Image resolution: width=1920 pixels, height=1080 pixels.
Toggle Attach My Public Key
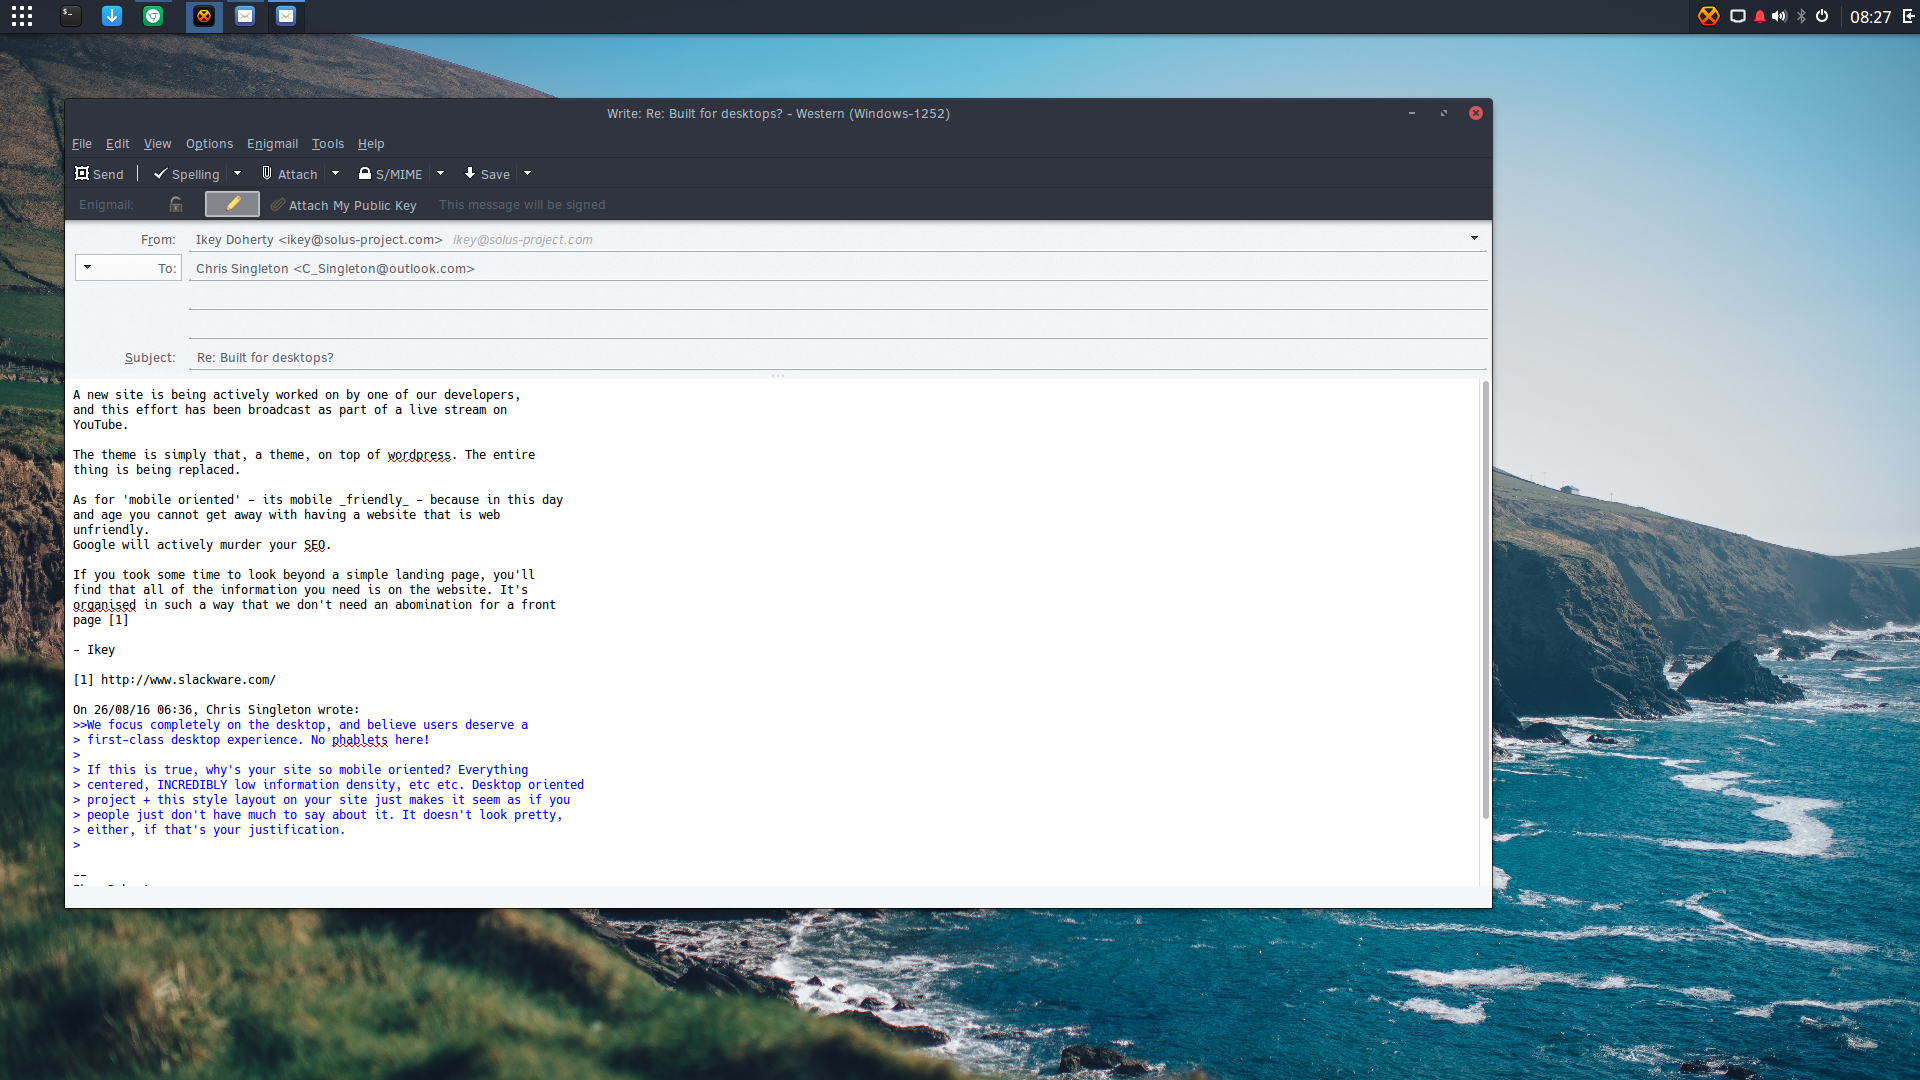click(343, 205)
